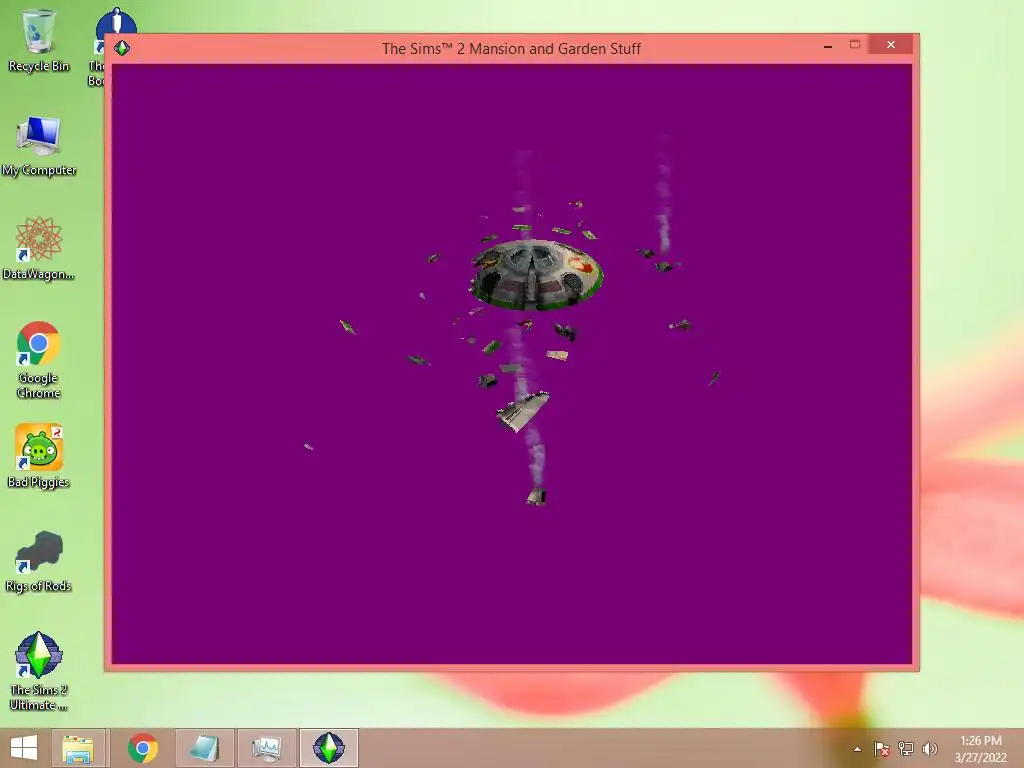Click the title The Sims 2 Mansion and Garden Stuff
Screen dimensions: 1024x768
[x=511, y=49]
